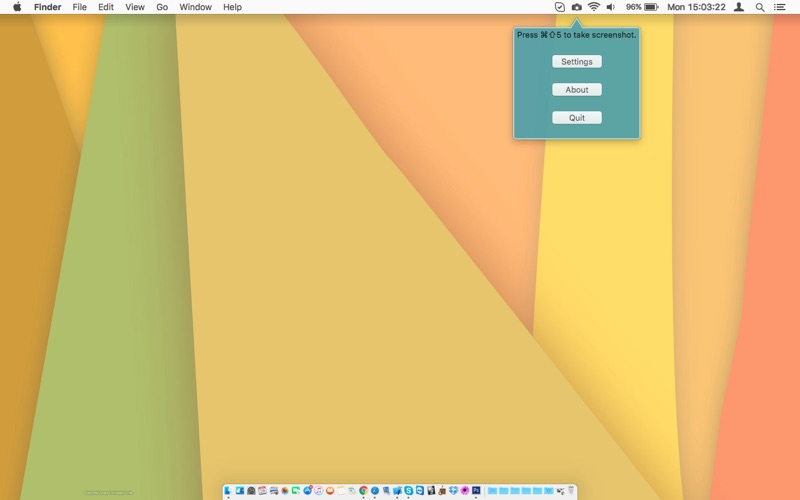Open the Go menu
This screenshot has height=500, width=800.
162,7
